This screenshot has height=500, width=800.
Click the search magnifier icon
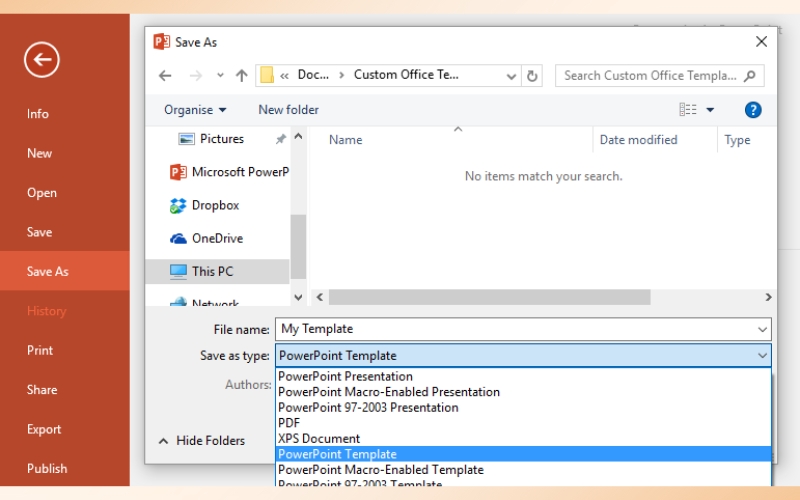[749, 76]
